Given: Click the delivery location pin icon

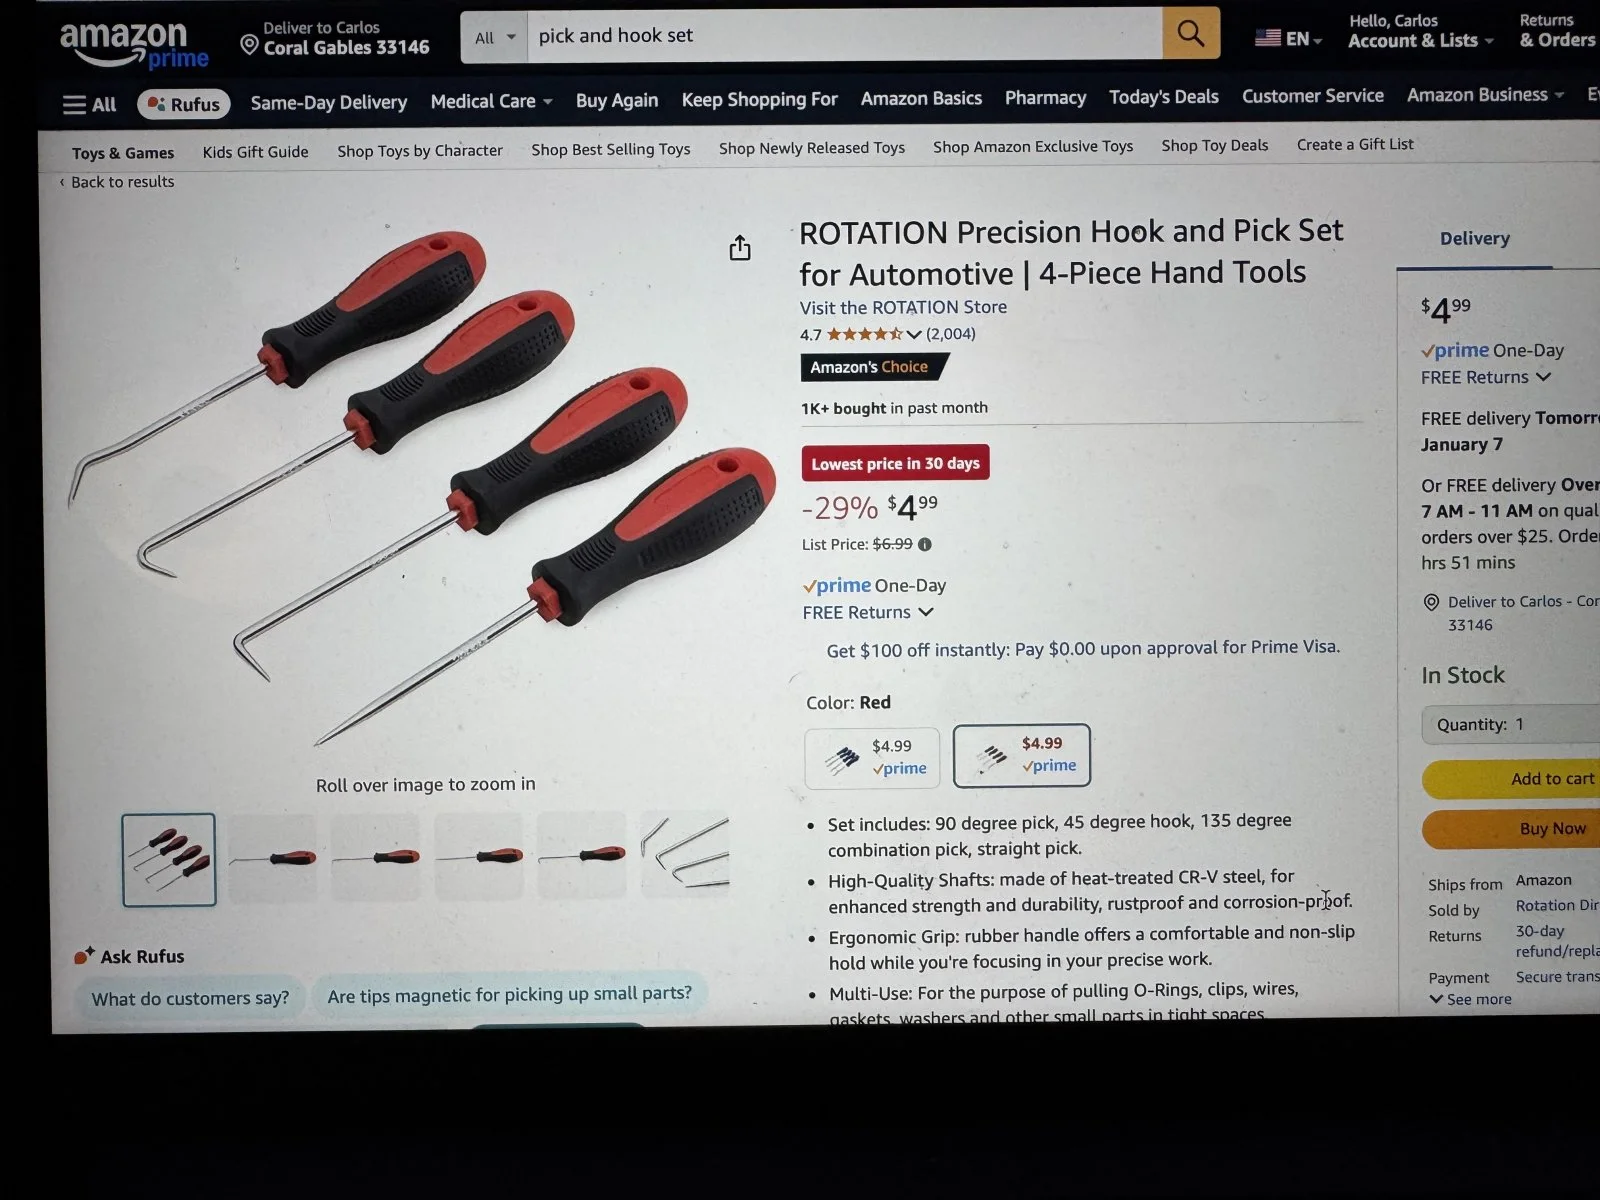Looking at the screenshot, I should coord(249,45).
